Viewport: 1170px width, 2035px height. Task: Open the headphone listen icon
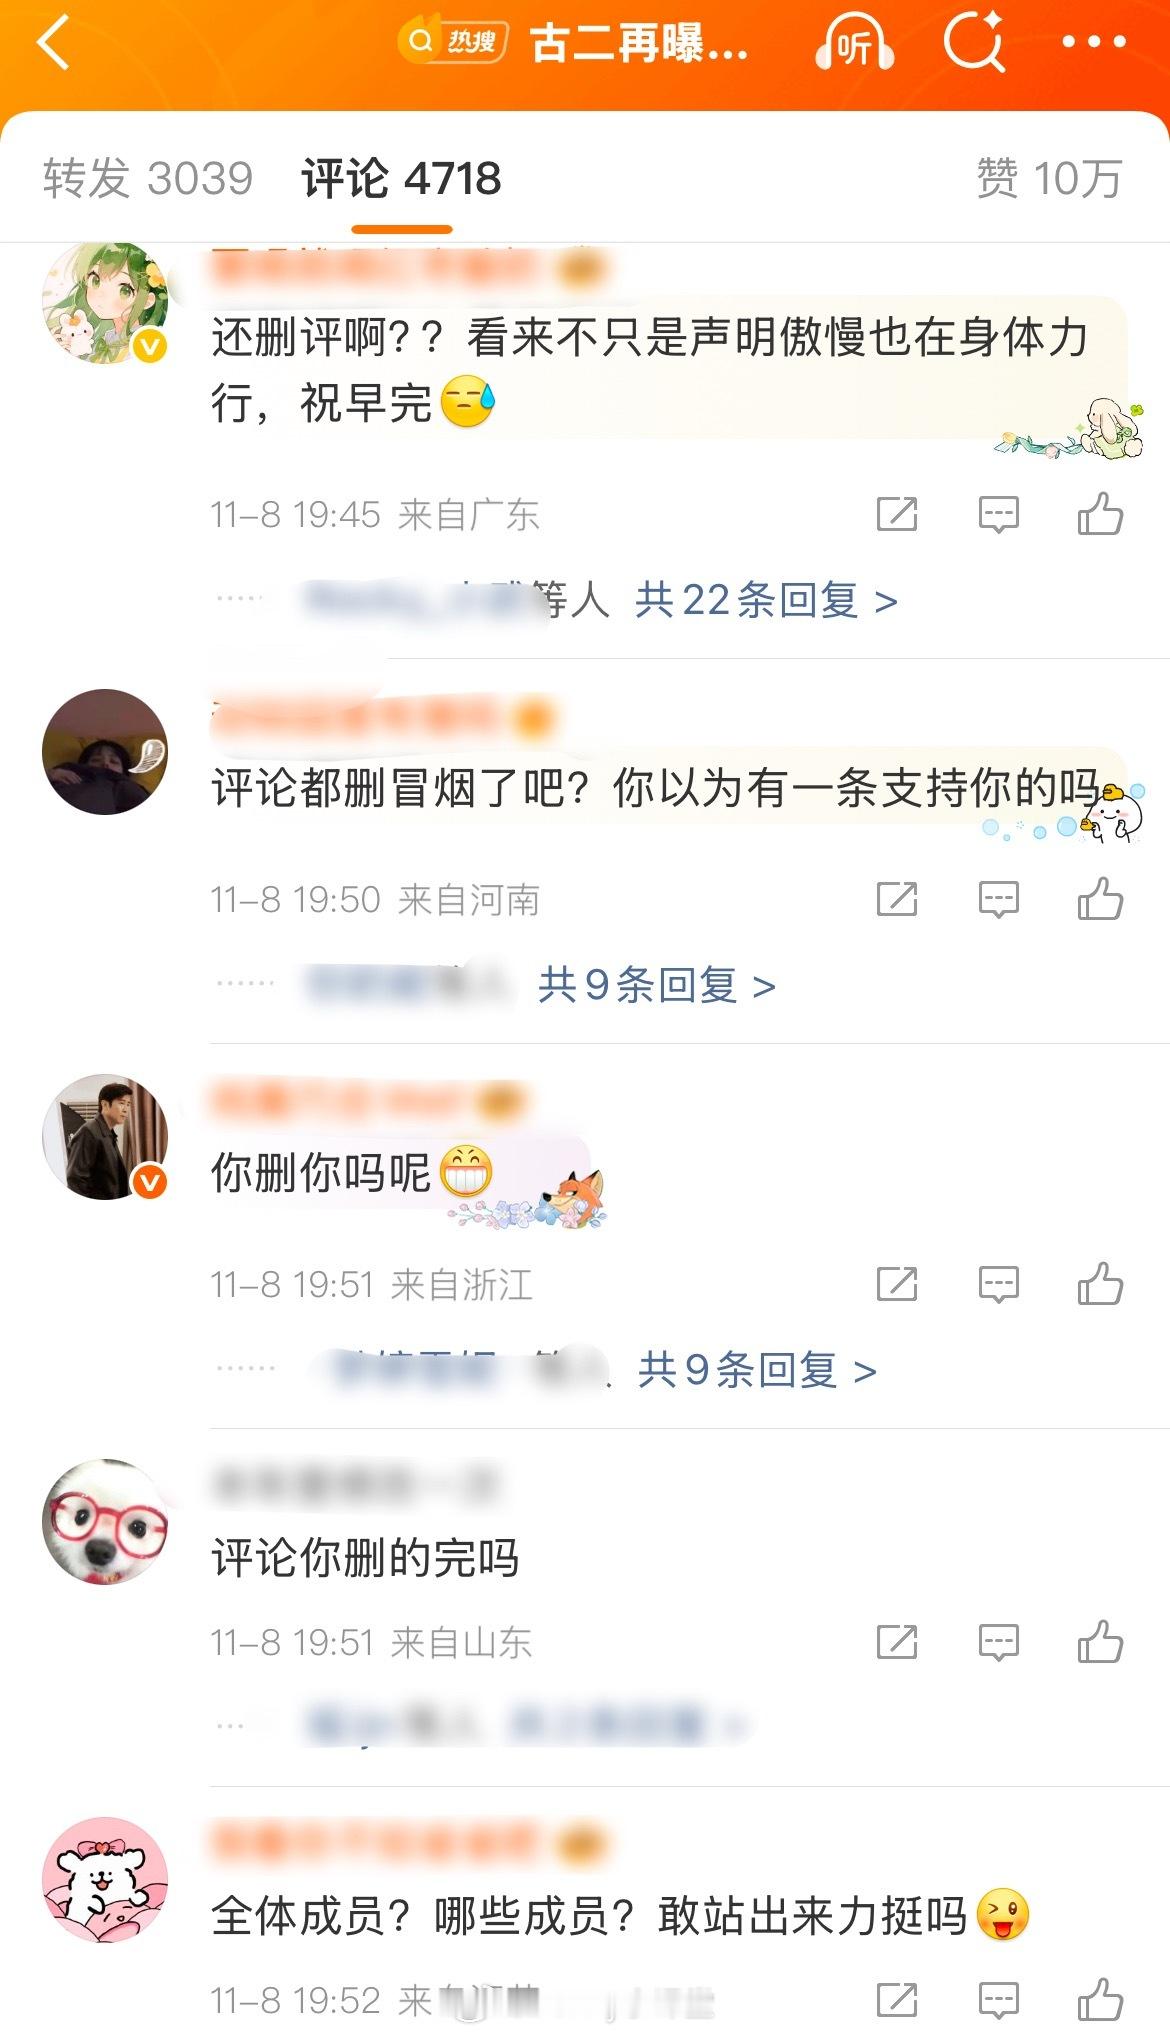coord(855,43)
